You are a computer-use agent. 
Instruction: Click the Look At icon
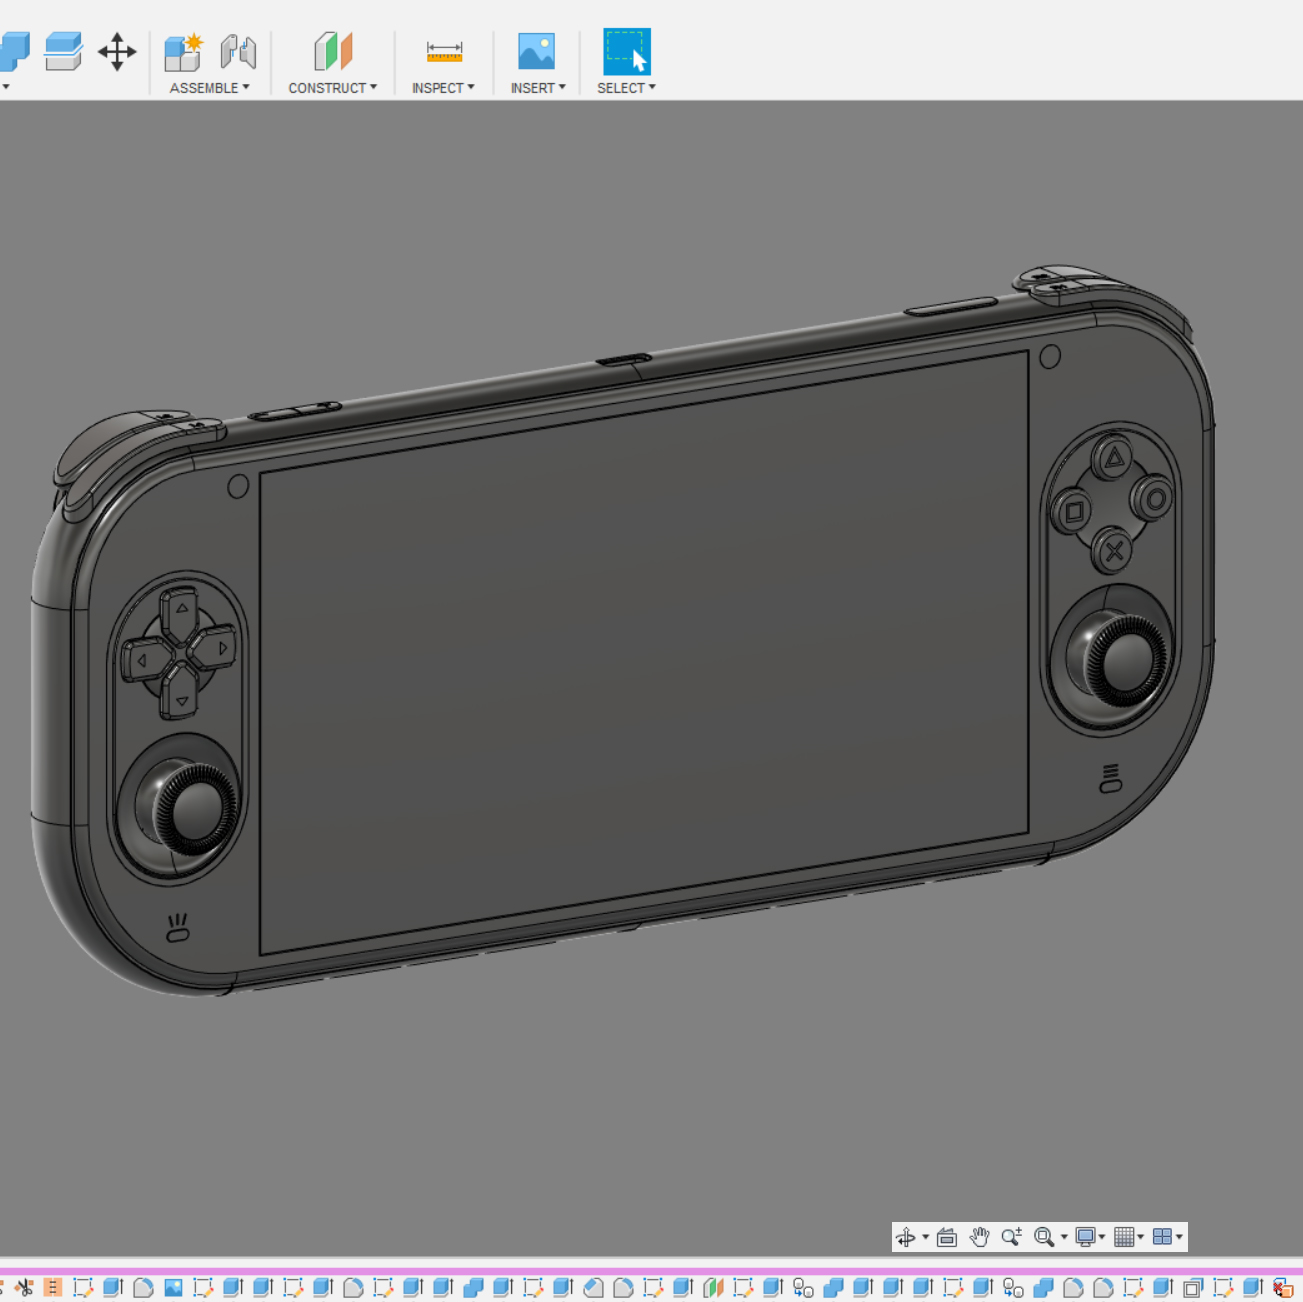(947, 1237)
